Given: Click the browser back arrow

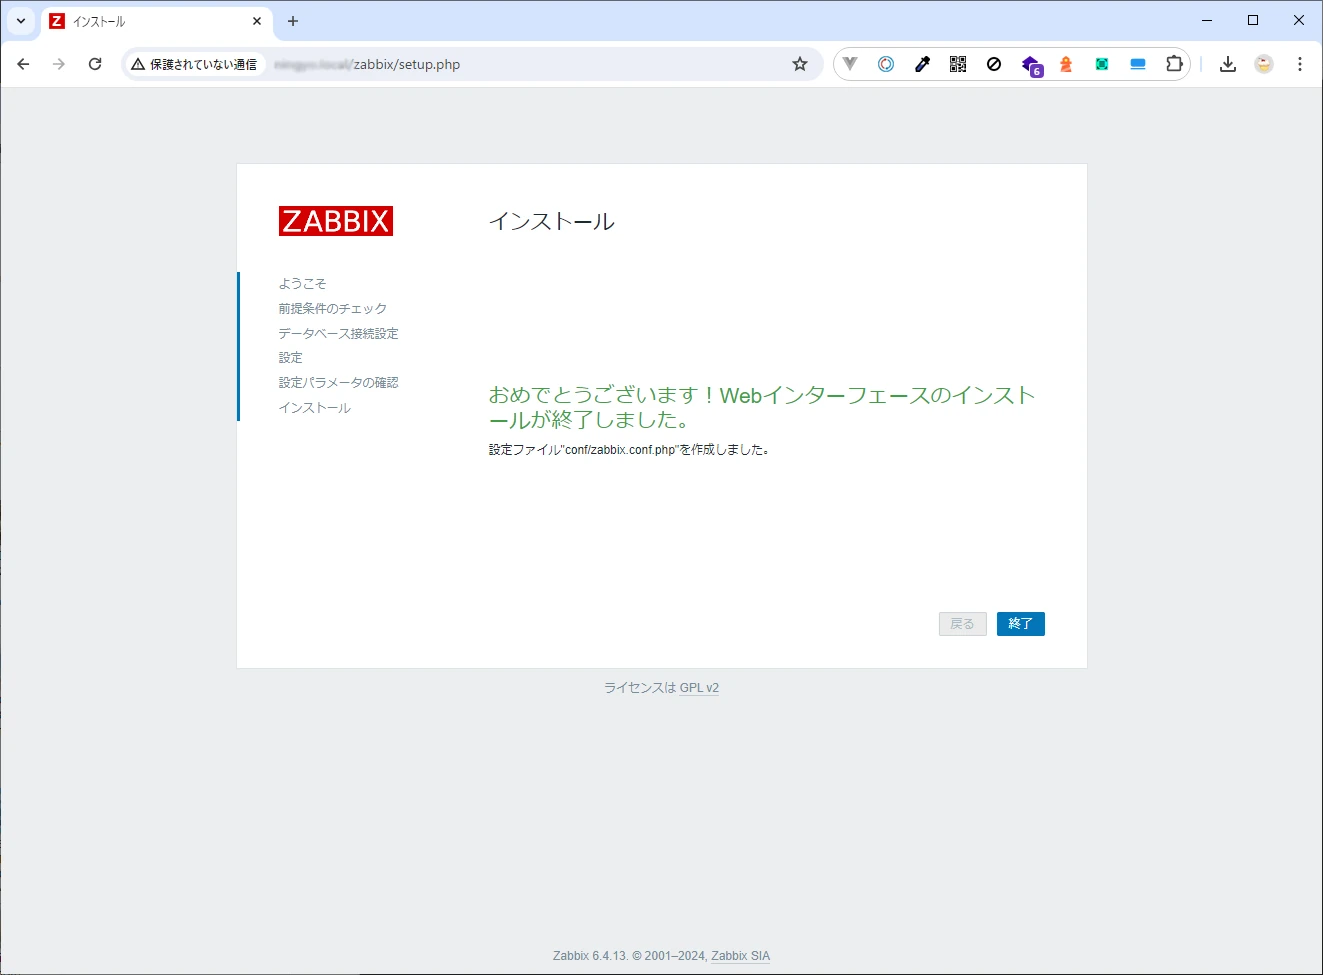Looking at the screenshot, I should (23, 64).
